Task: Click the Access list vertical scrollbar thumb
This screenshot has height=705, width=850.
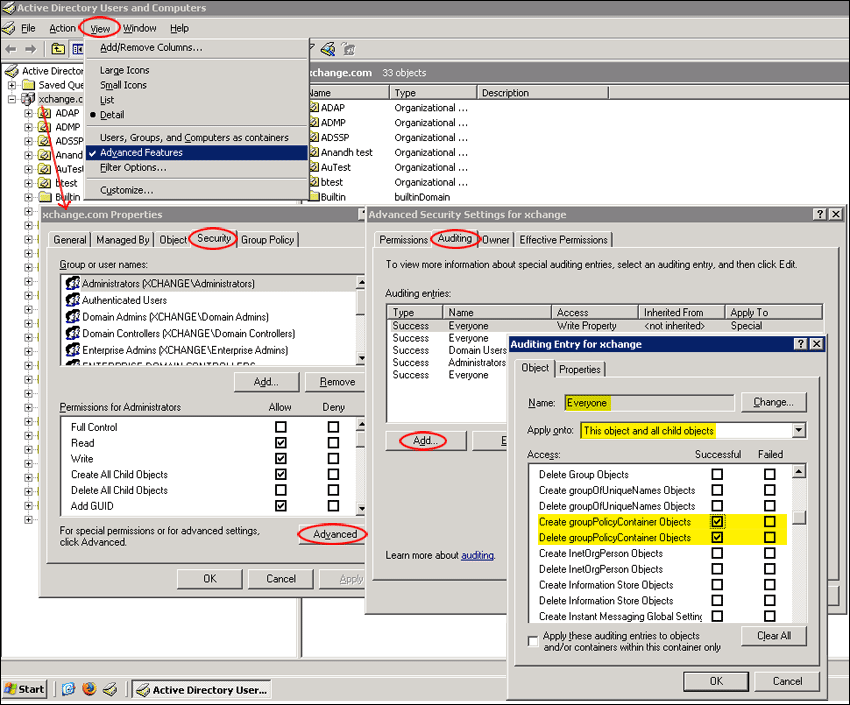Action: [799, 517]
